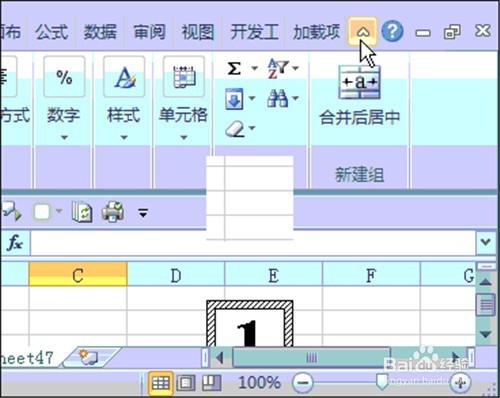Expand the formula bar
This screenshot has height=398, width=500.
click(x=485, y=242)
